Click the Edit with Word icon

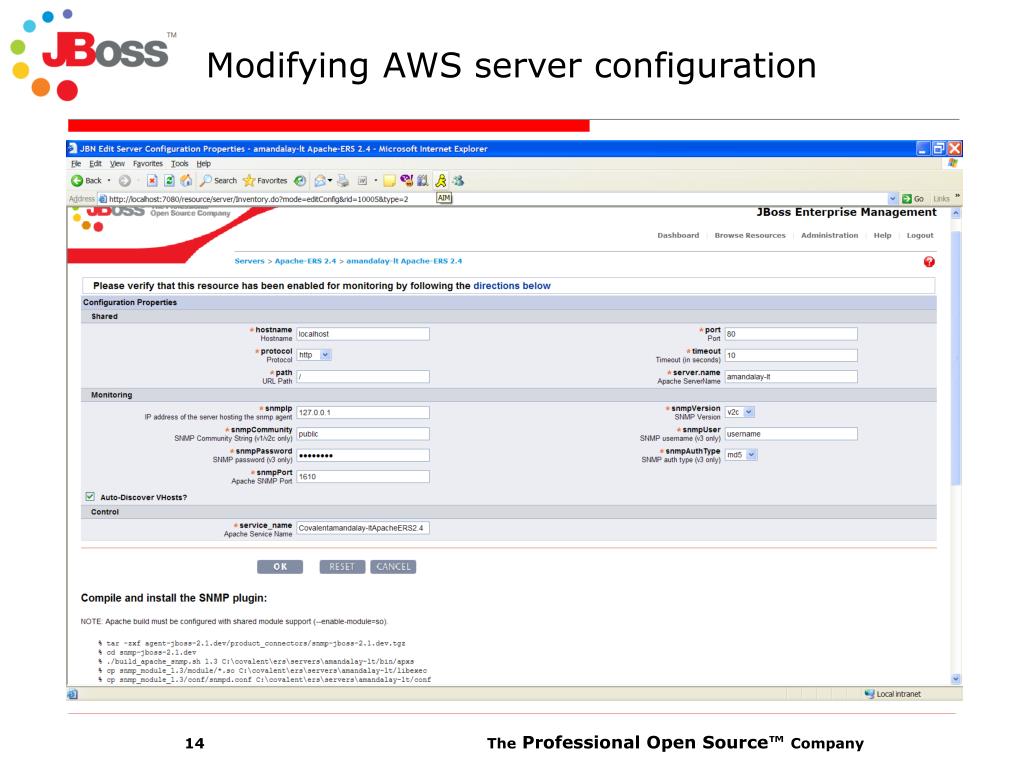362,181
